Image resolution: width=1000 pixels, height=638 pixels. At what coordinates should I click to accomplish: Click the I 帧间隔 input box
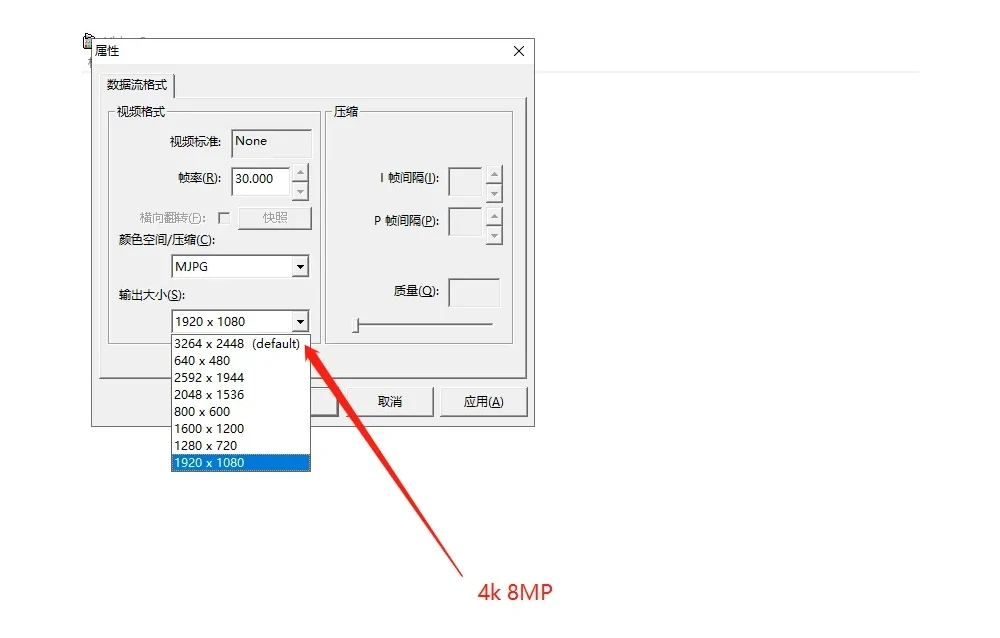465,182
